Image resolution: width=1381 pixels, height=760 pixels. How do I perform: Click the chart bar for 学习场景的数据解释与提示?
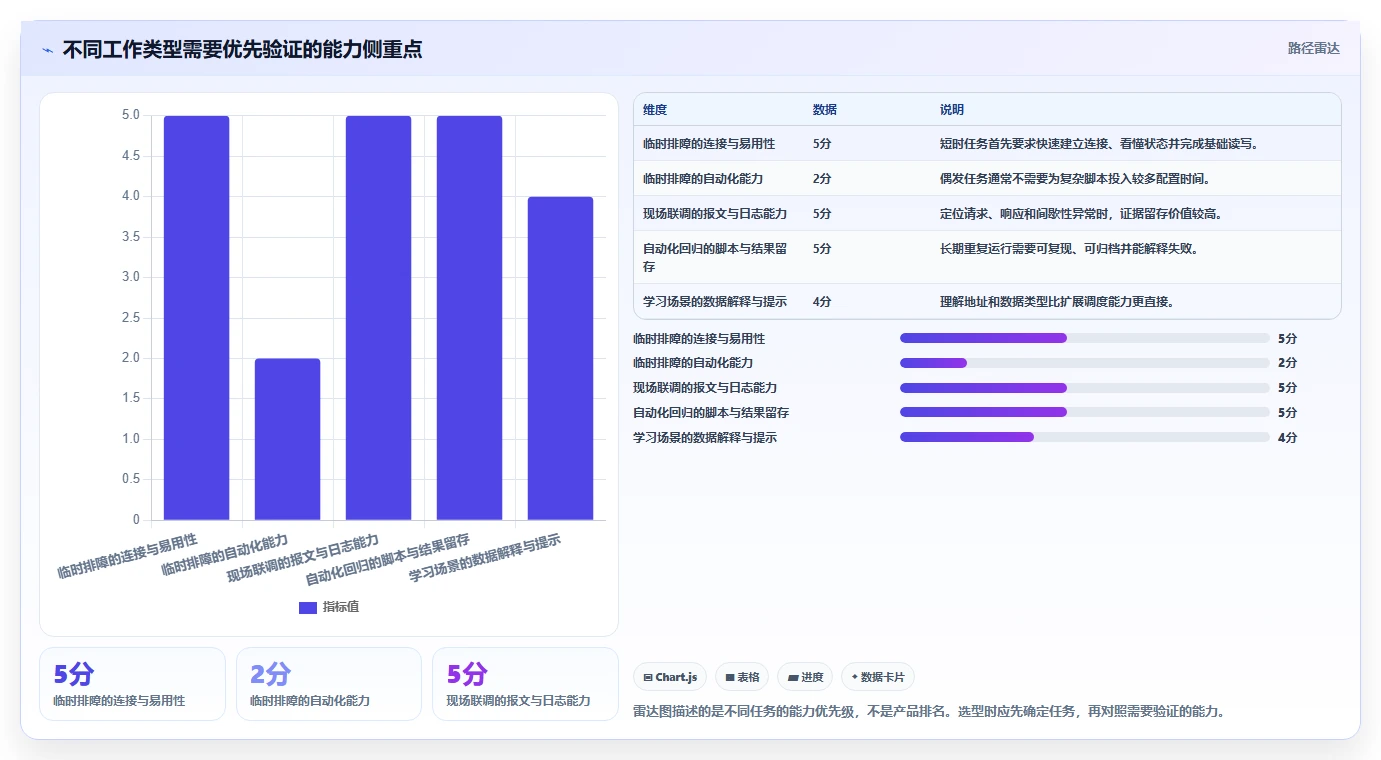coord(561,358)
